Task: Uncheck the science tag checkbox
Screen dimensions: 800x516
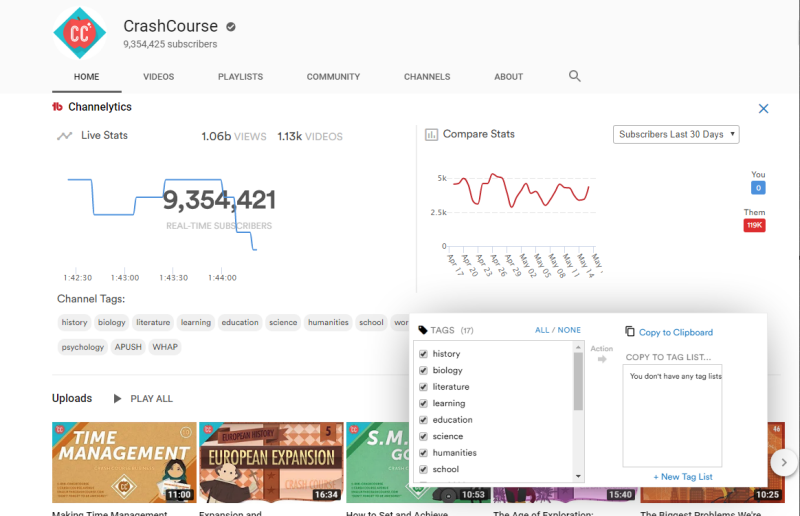Action: 423,436
